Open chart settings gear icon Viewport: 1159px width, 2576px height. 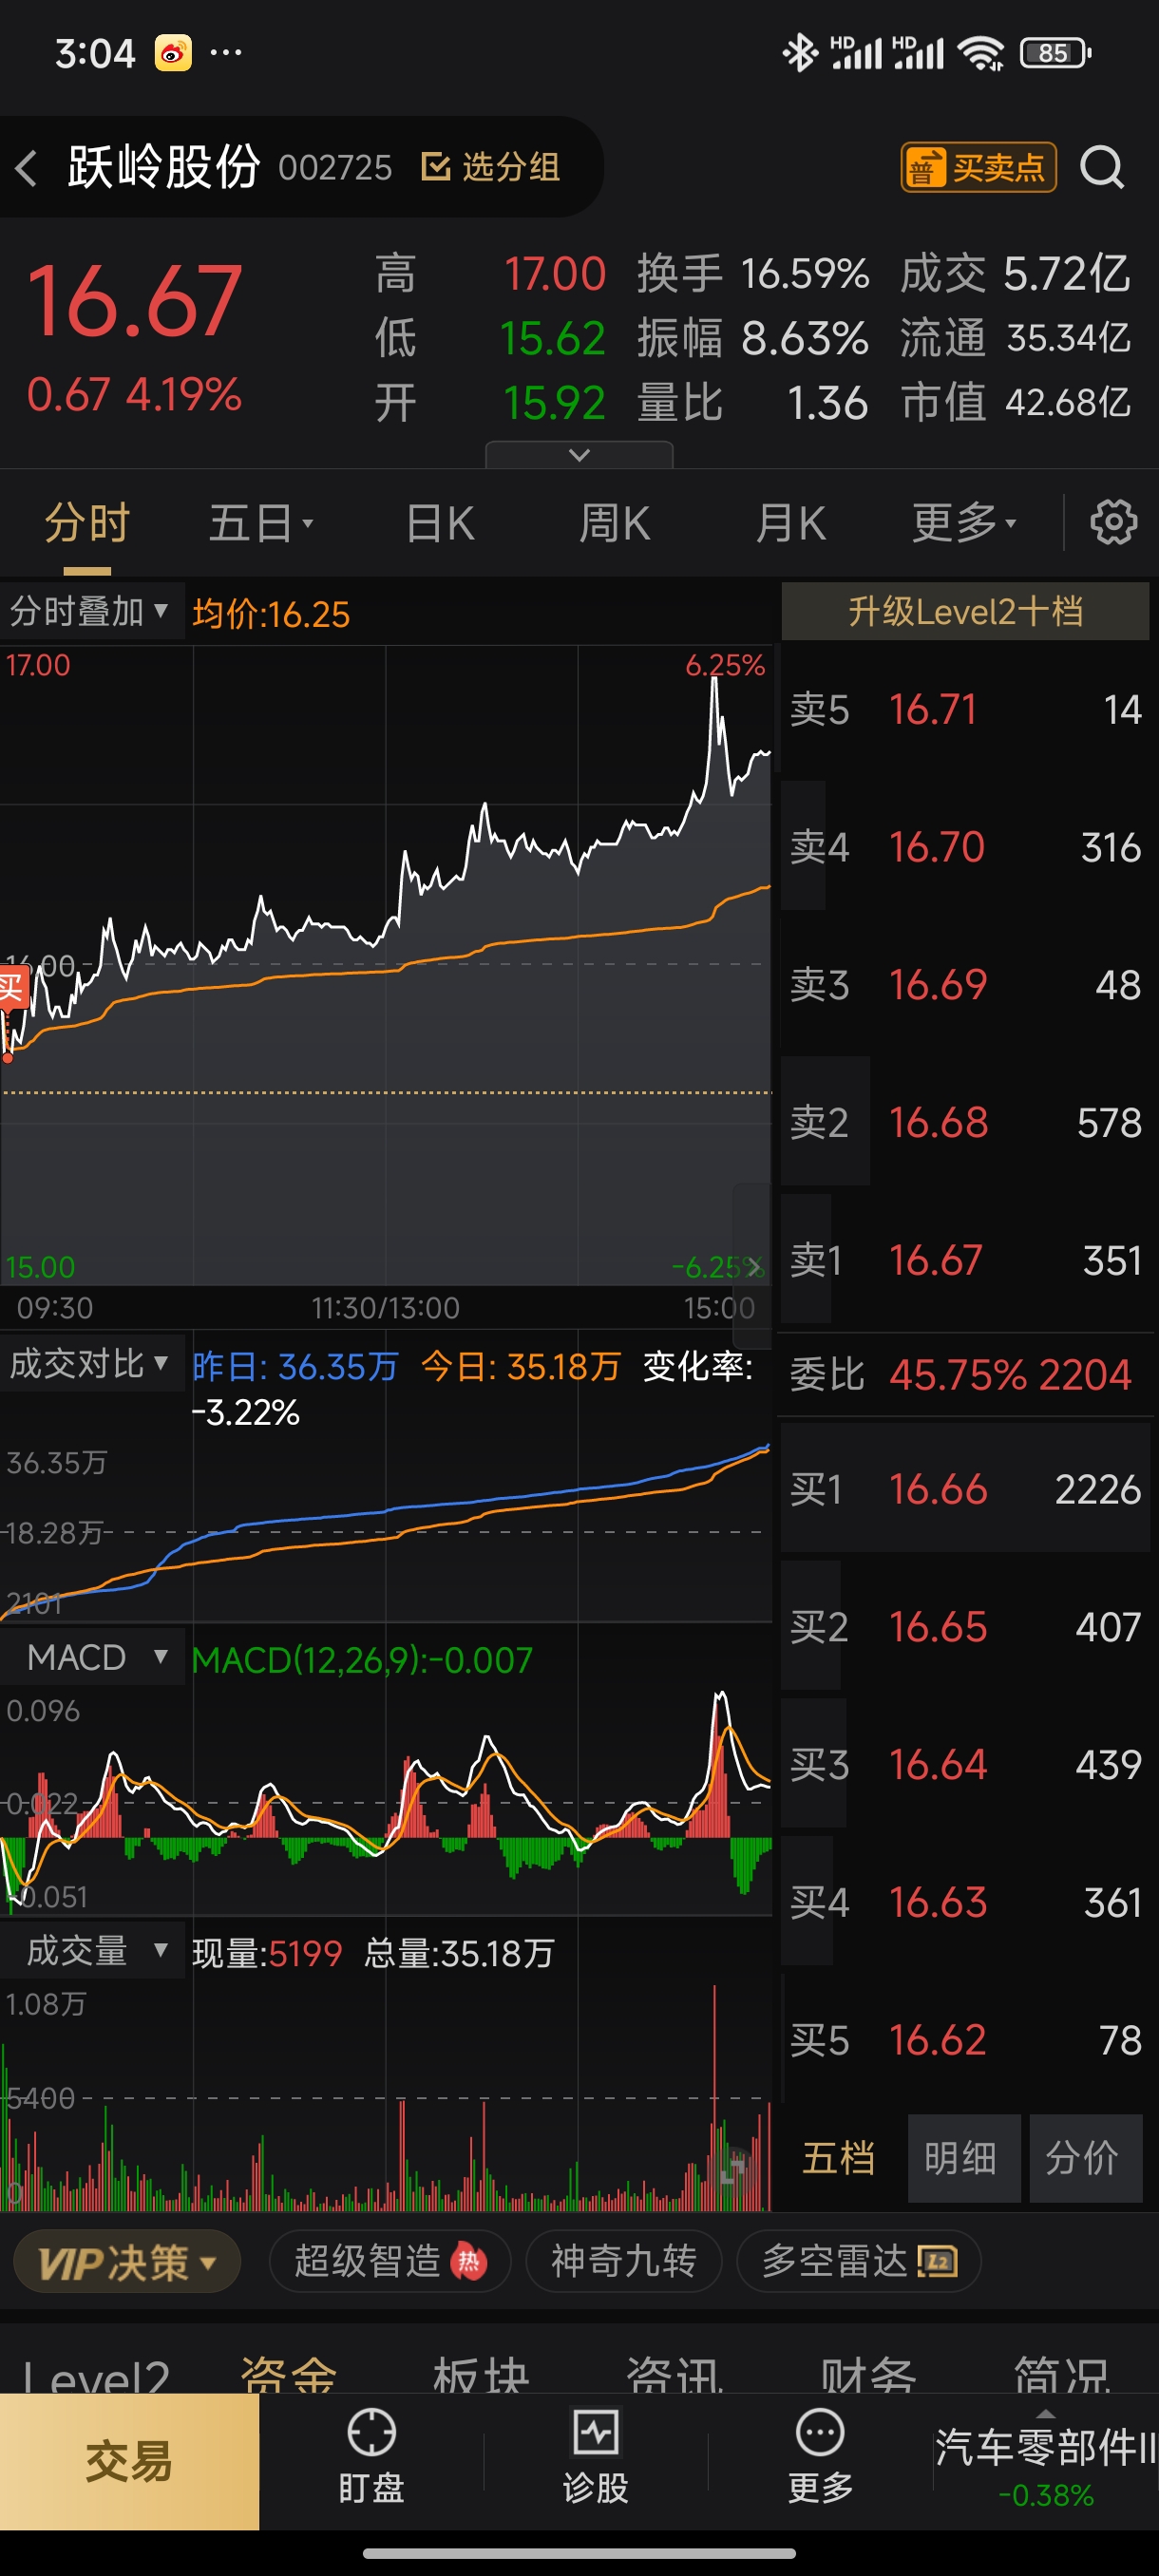[1113, 522]
